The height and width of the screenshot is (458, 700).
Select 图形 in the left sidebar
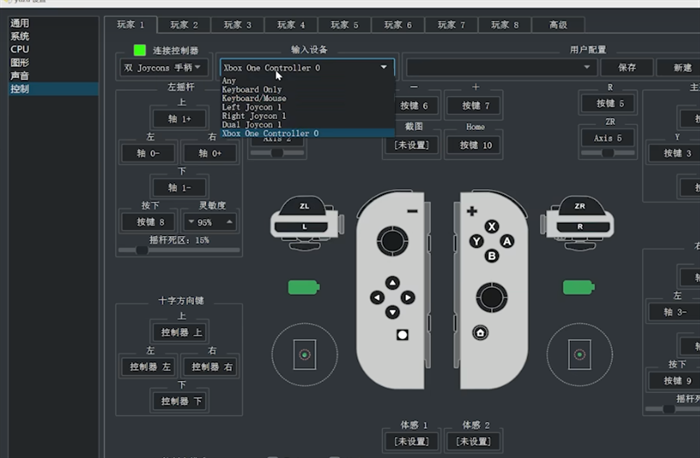(20, 61)
